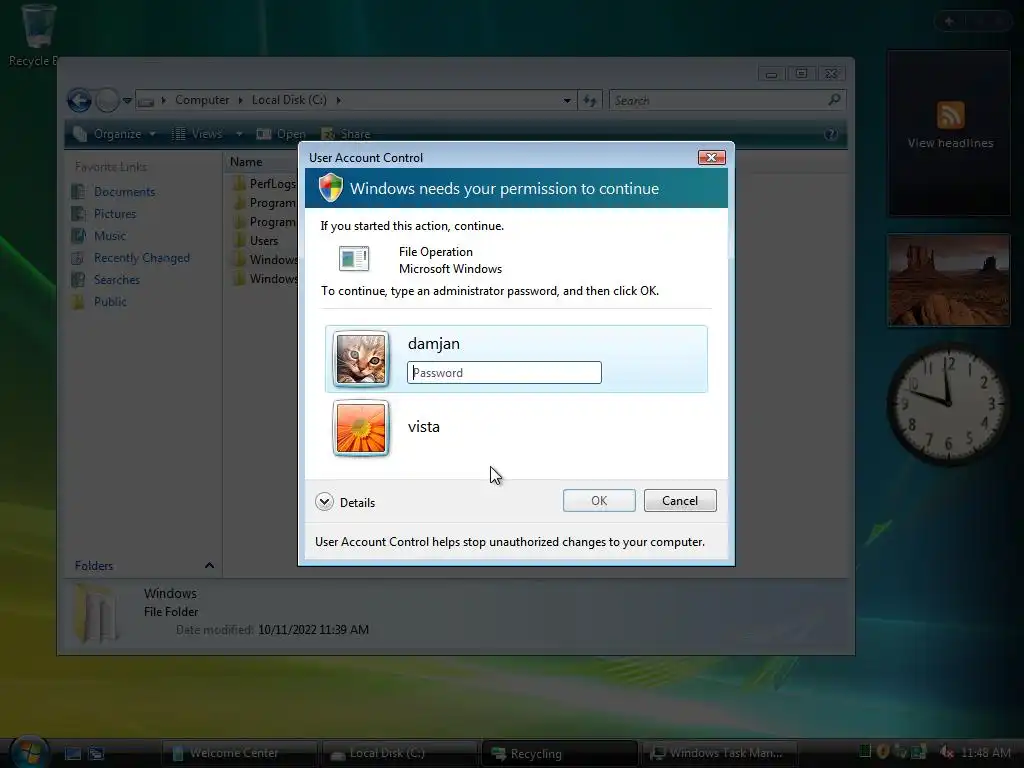Focus the damjan Password field
The image size is (1024, 768).
pyautogui.click(x=504, y=372)
